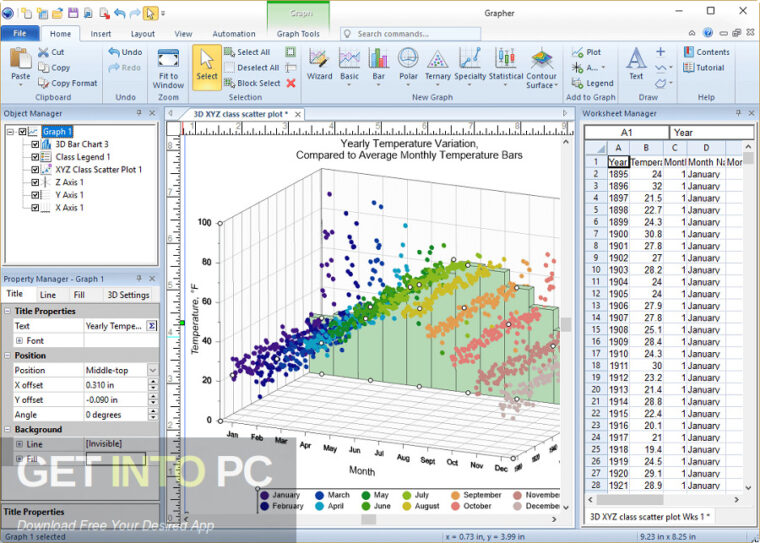
Task: Switch to the Insert ribbon tab
Action: (x=101, y=34)
